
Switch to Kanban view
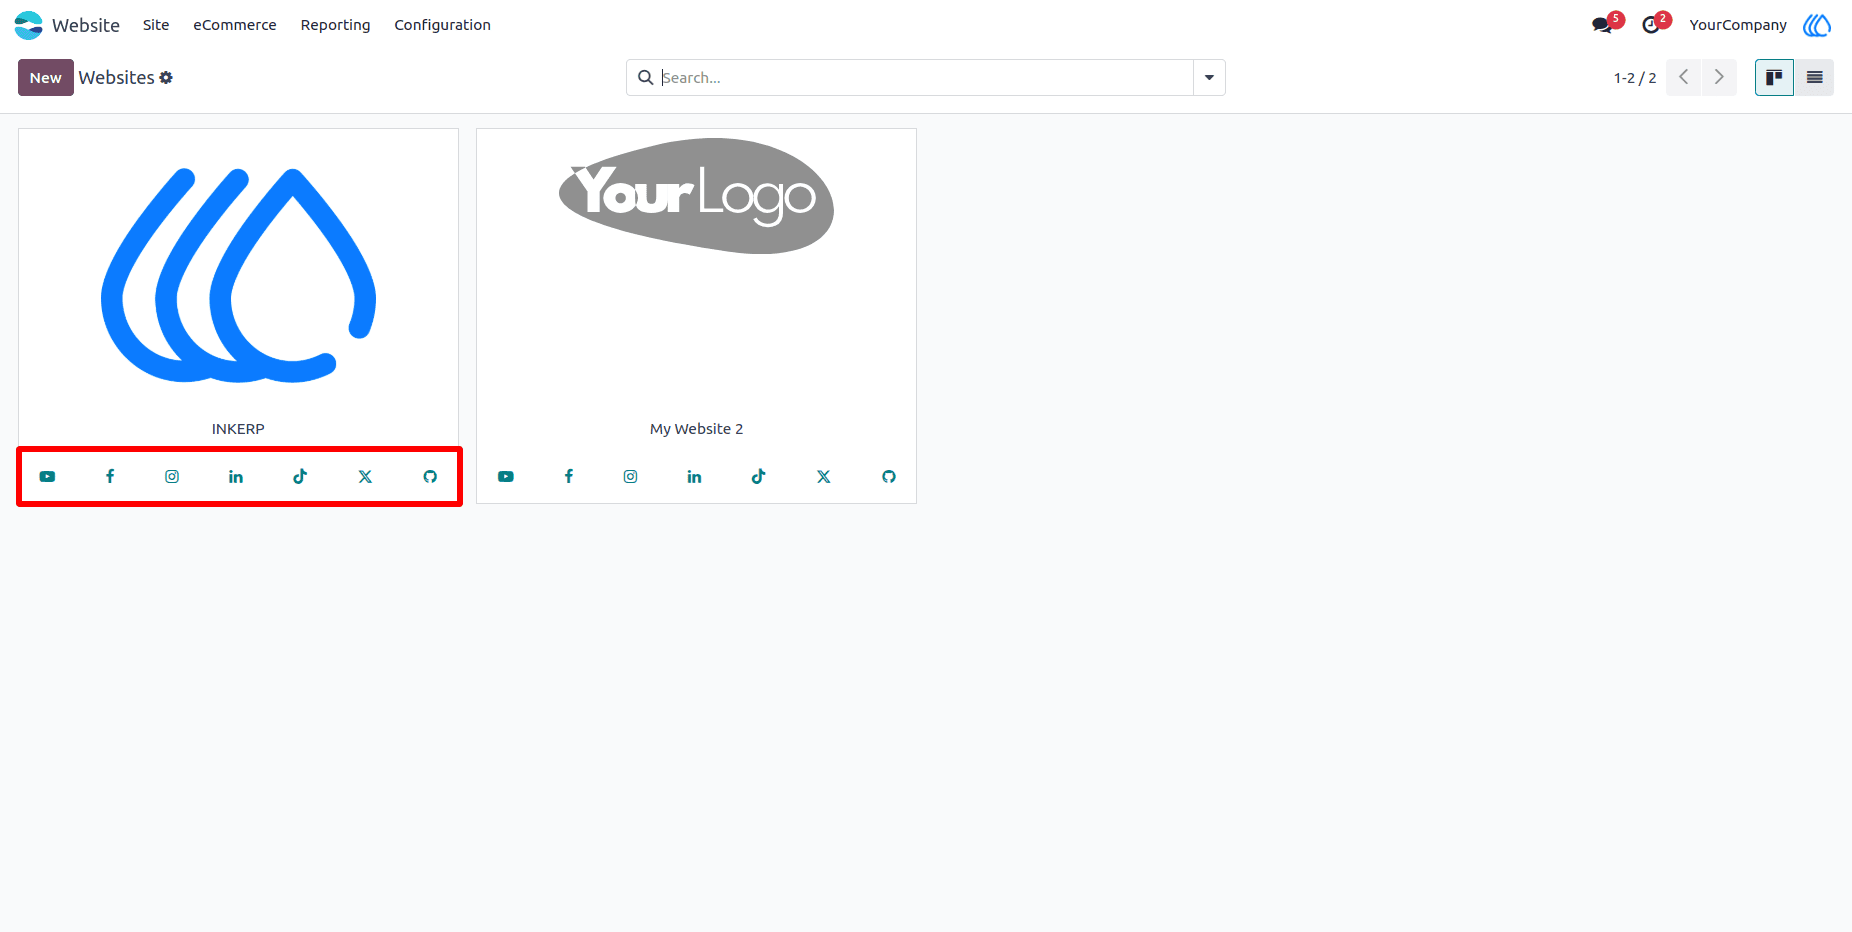coord(1774,78)
